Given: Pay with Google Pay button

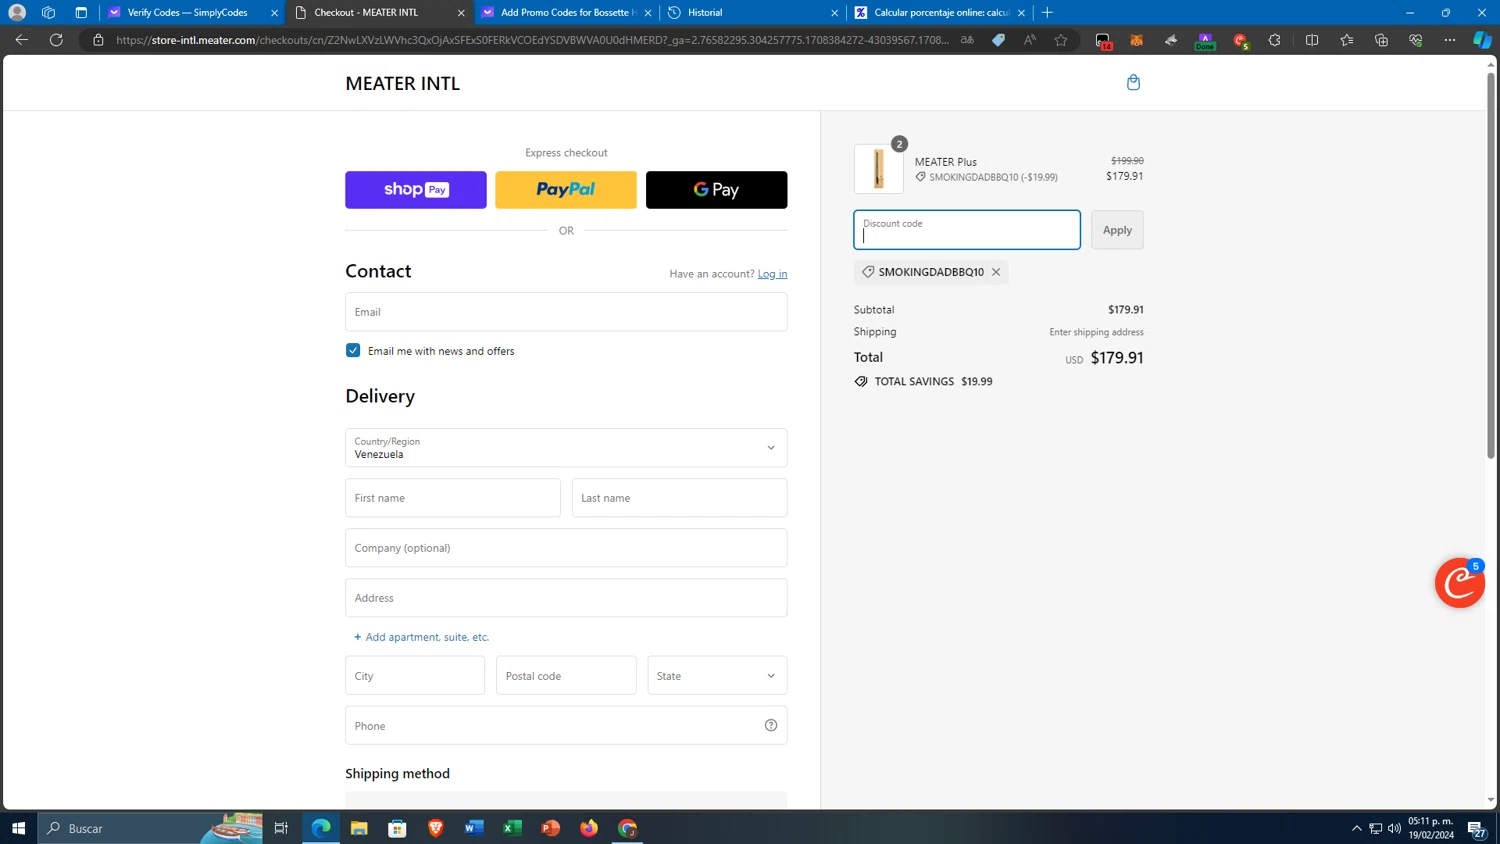Looking at the screenshot, I should click(717, 190).
